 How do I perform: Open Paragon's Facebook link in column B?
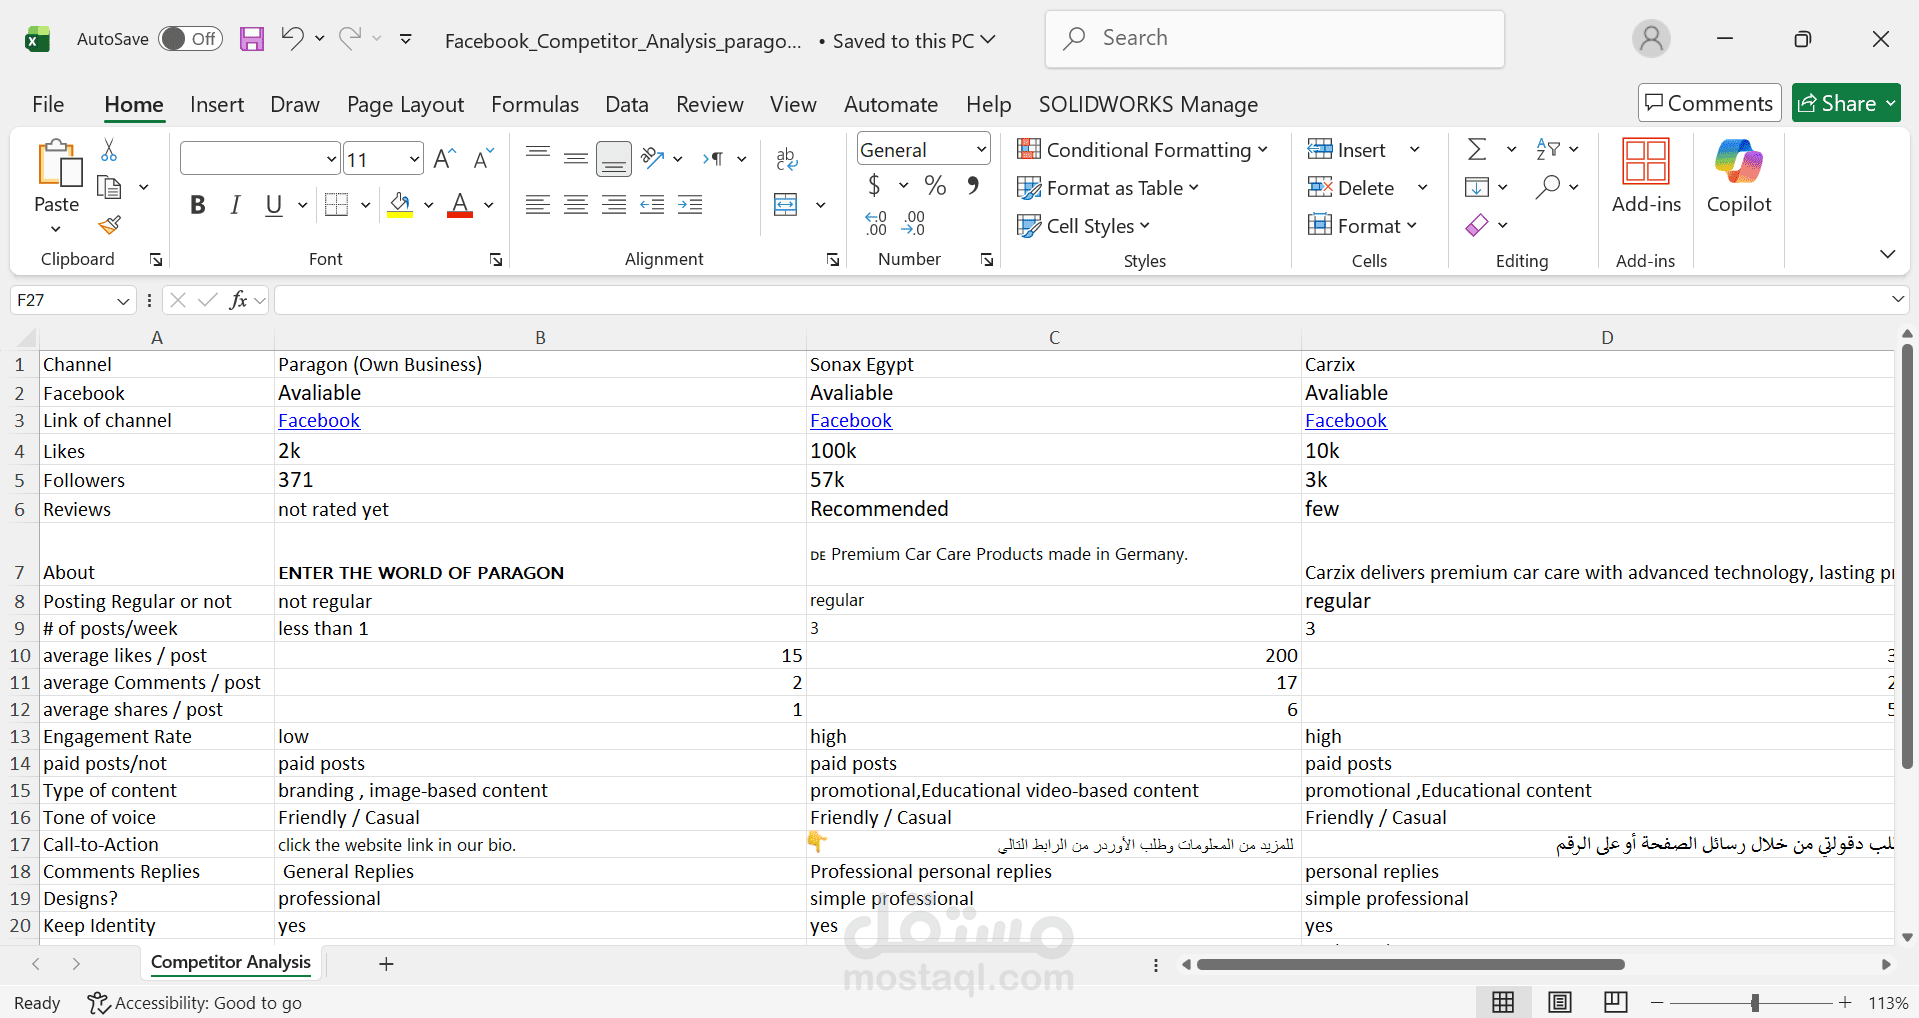[x=319, y=421]
